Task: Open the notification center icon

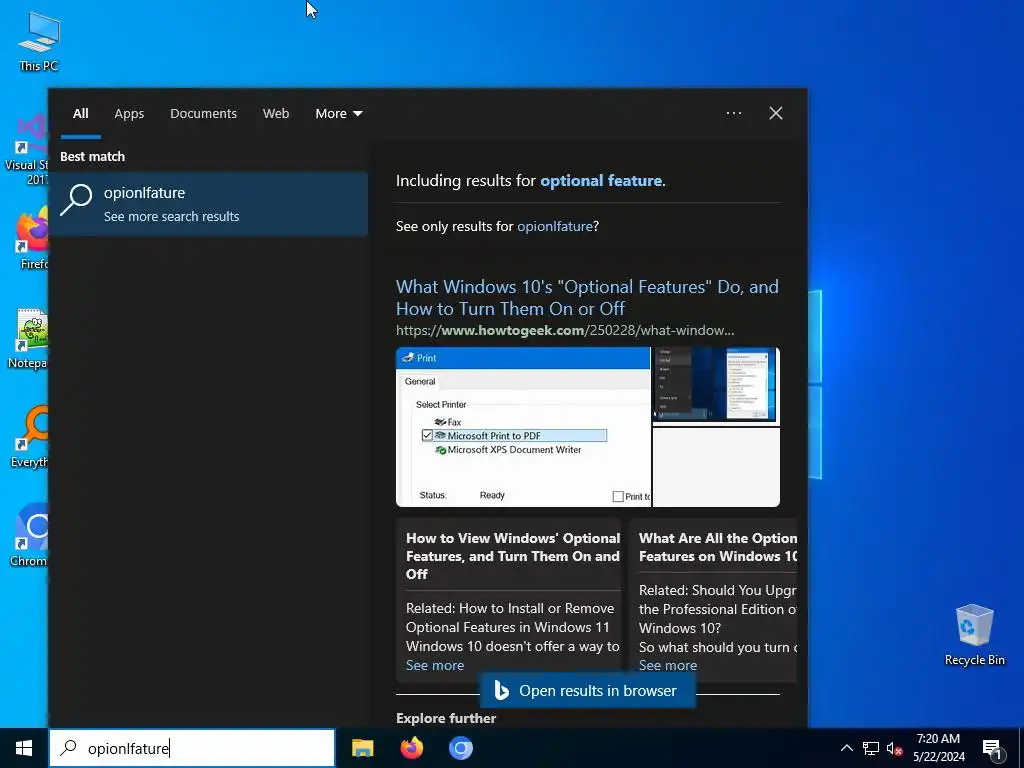Action: click(992, 749)
